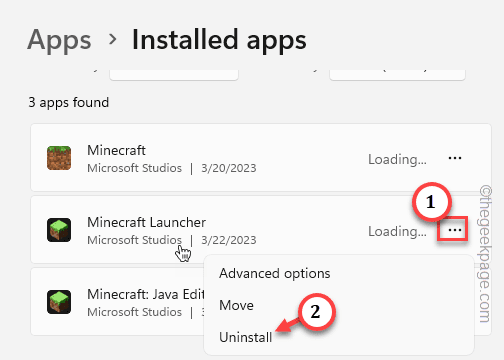The width and height of the screenshot is (504, 360).
Task: Open the three-dot menu for Minecraft
Action: click(455, 158)
